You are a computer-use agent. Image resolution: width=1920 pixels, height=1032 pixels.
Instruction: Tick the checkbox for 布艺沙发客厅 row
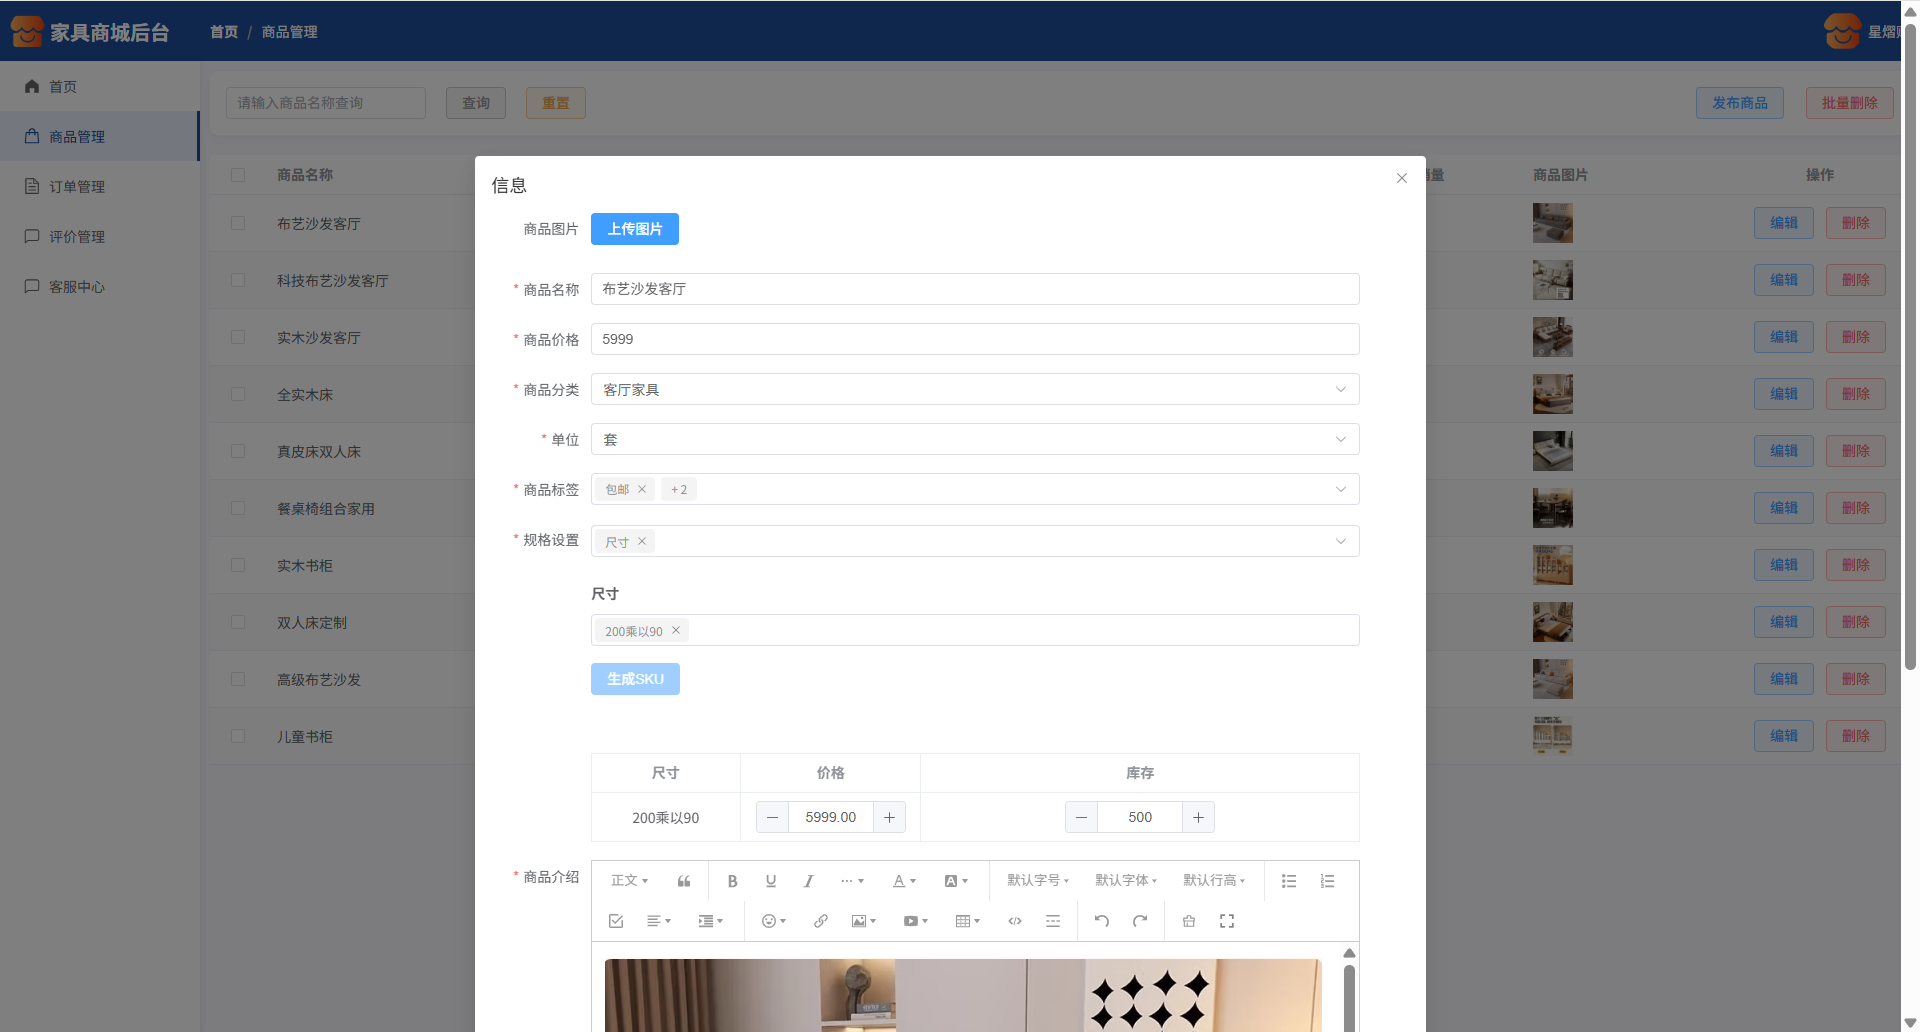coord(238,223)
